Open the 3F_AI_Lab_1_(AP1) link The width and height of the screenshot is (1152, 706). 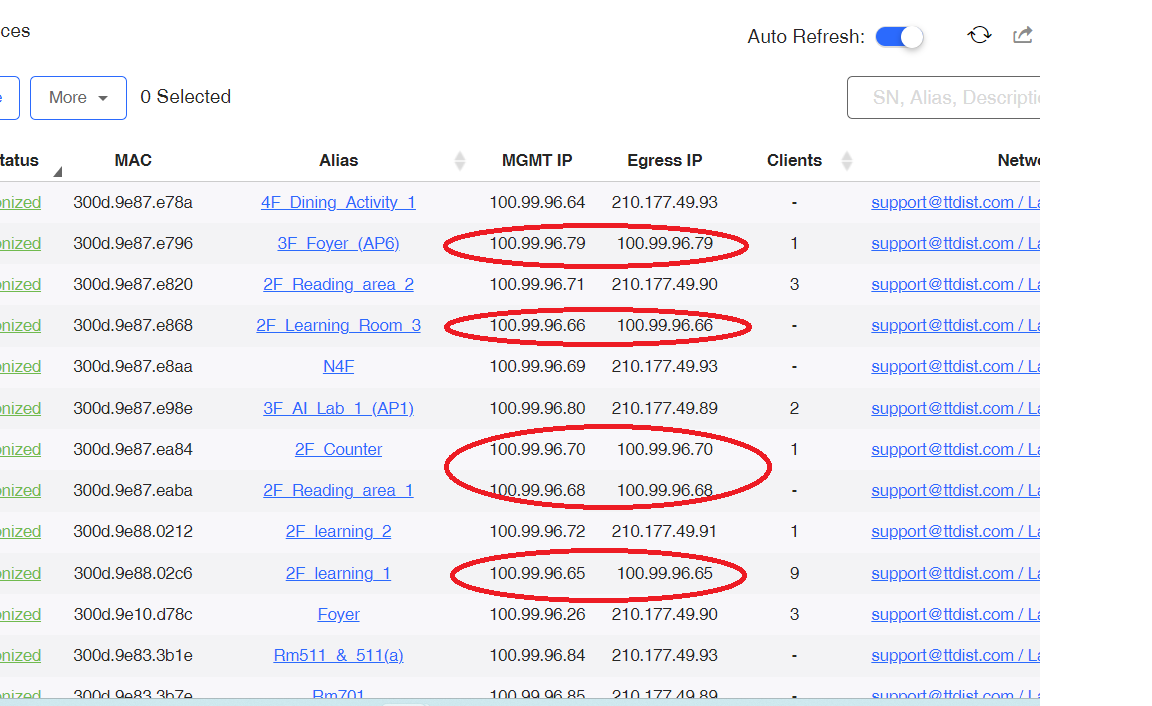[338, 409]
